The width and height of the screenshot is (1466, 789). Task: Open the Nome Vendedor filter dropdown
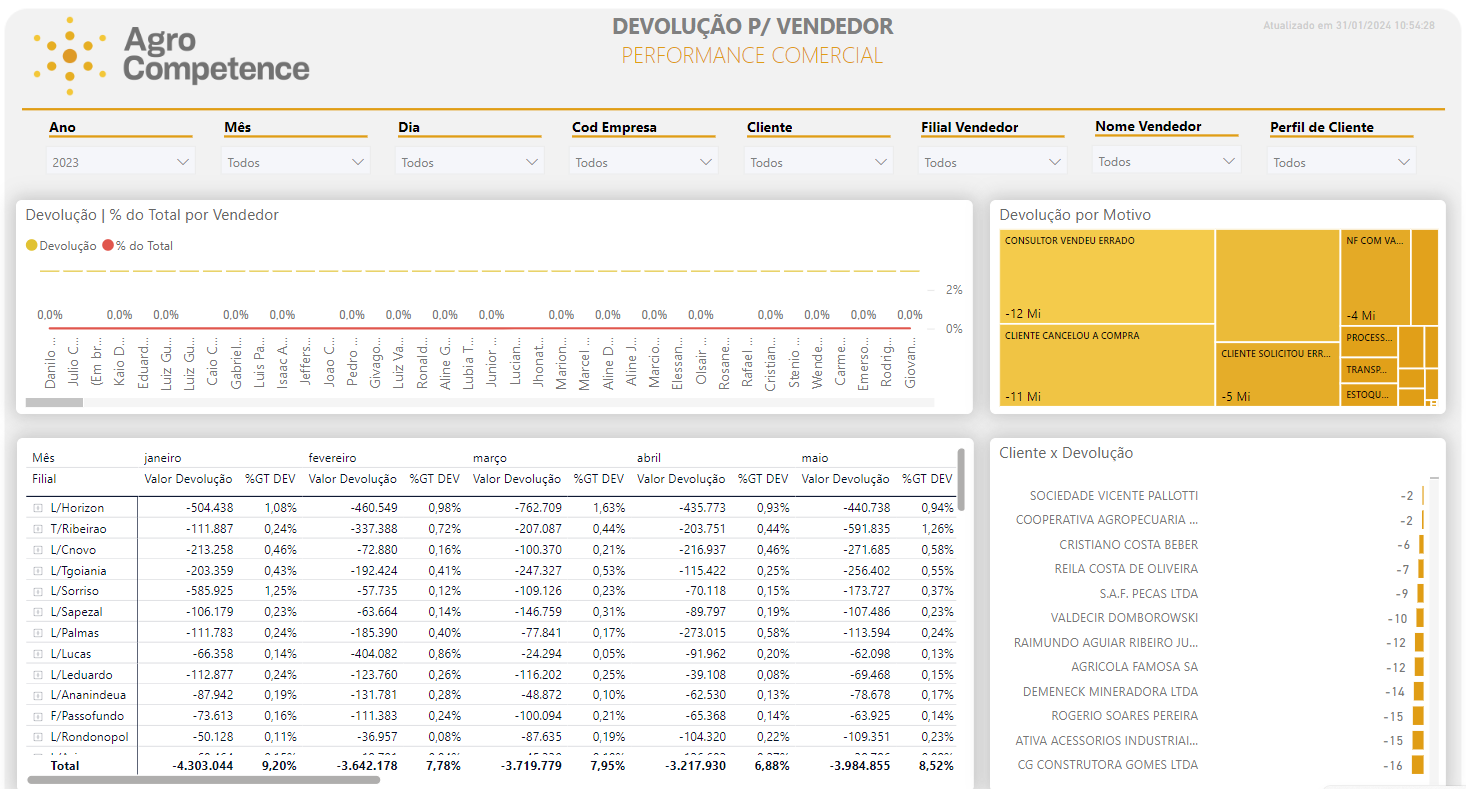(x=1166, y=161)
